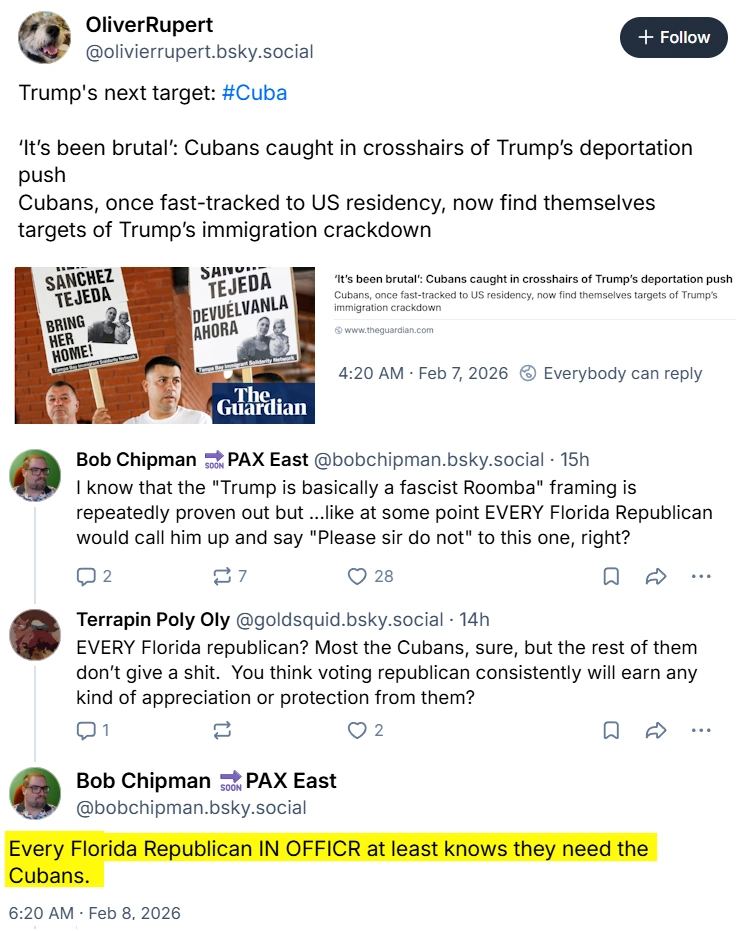744x931 pixels.
Task: Open more options on Terrapin Poly Oly's post
Action: [x=701, y=730]
